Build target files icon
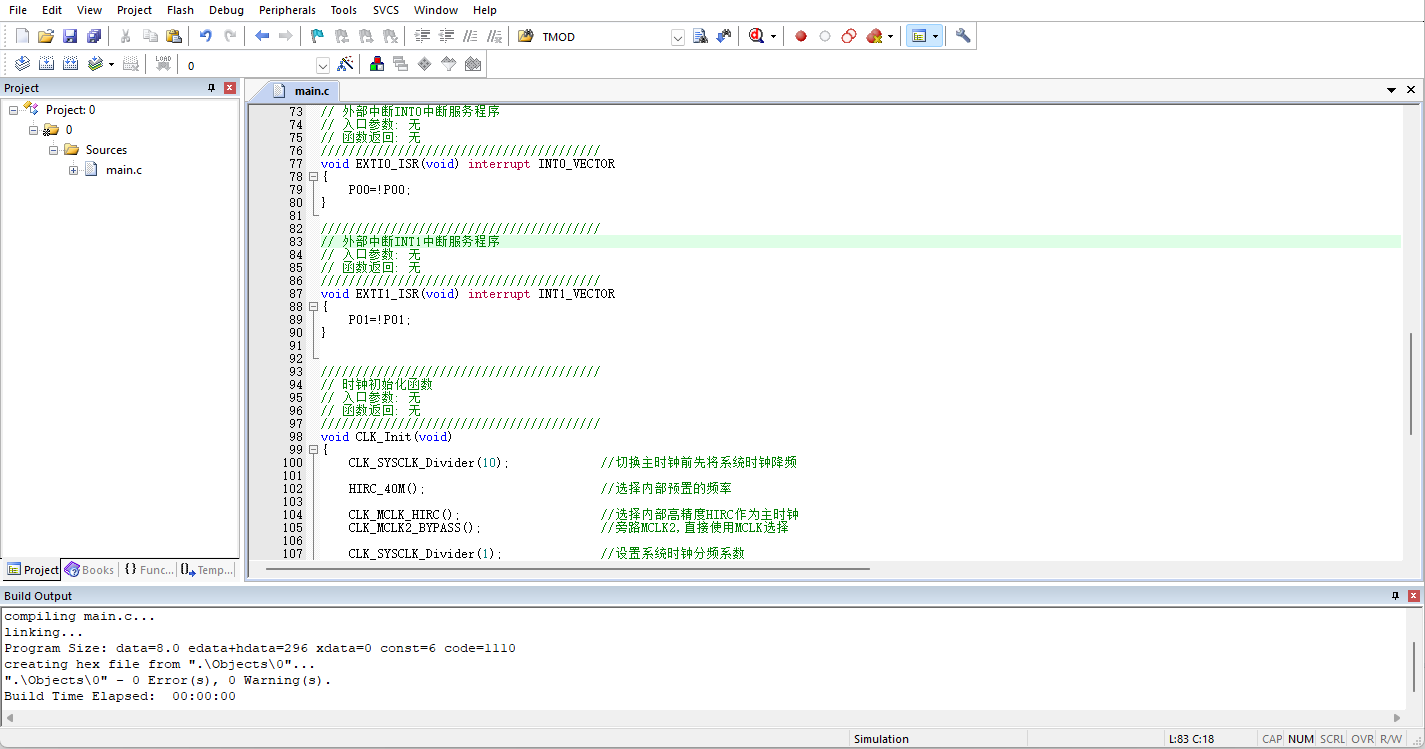The height and width of the screenshot is (749, 1425). coord(46,64)
